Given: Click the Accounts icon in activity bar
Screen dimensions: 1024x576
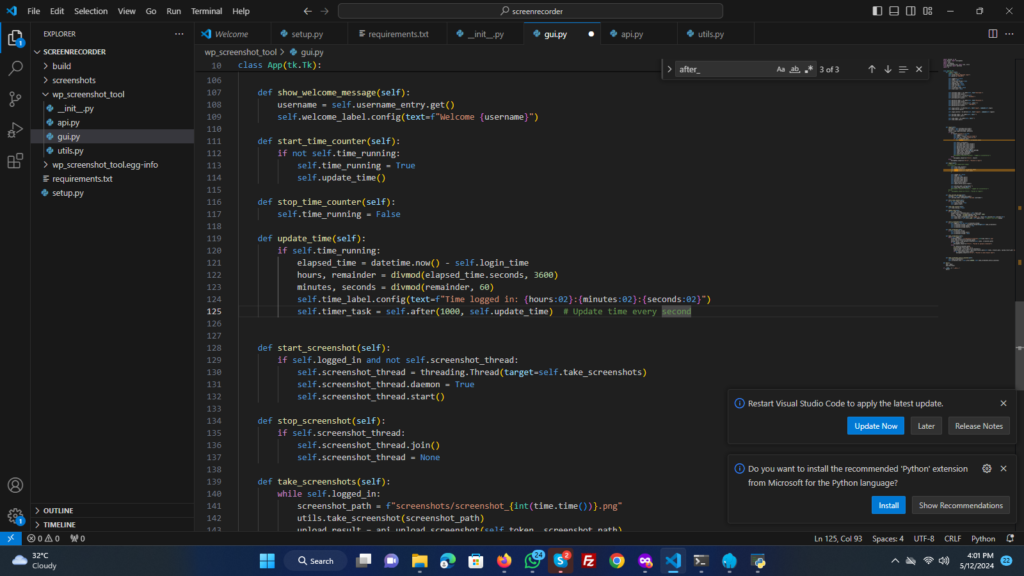Looking at the screenshot, I should point(16,485).
